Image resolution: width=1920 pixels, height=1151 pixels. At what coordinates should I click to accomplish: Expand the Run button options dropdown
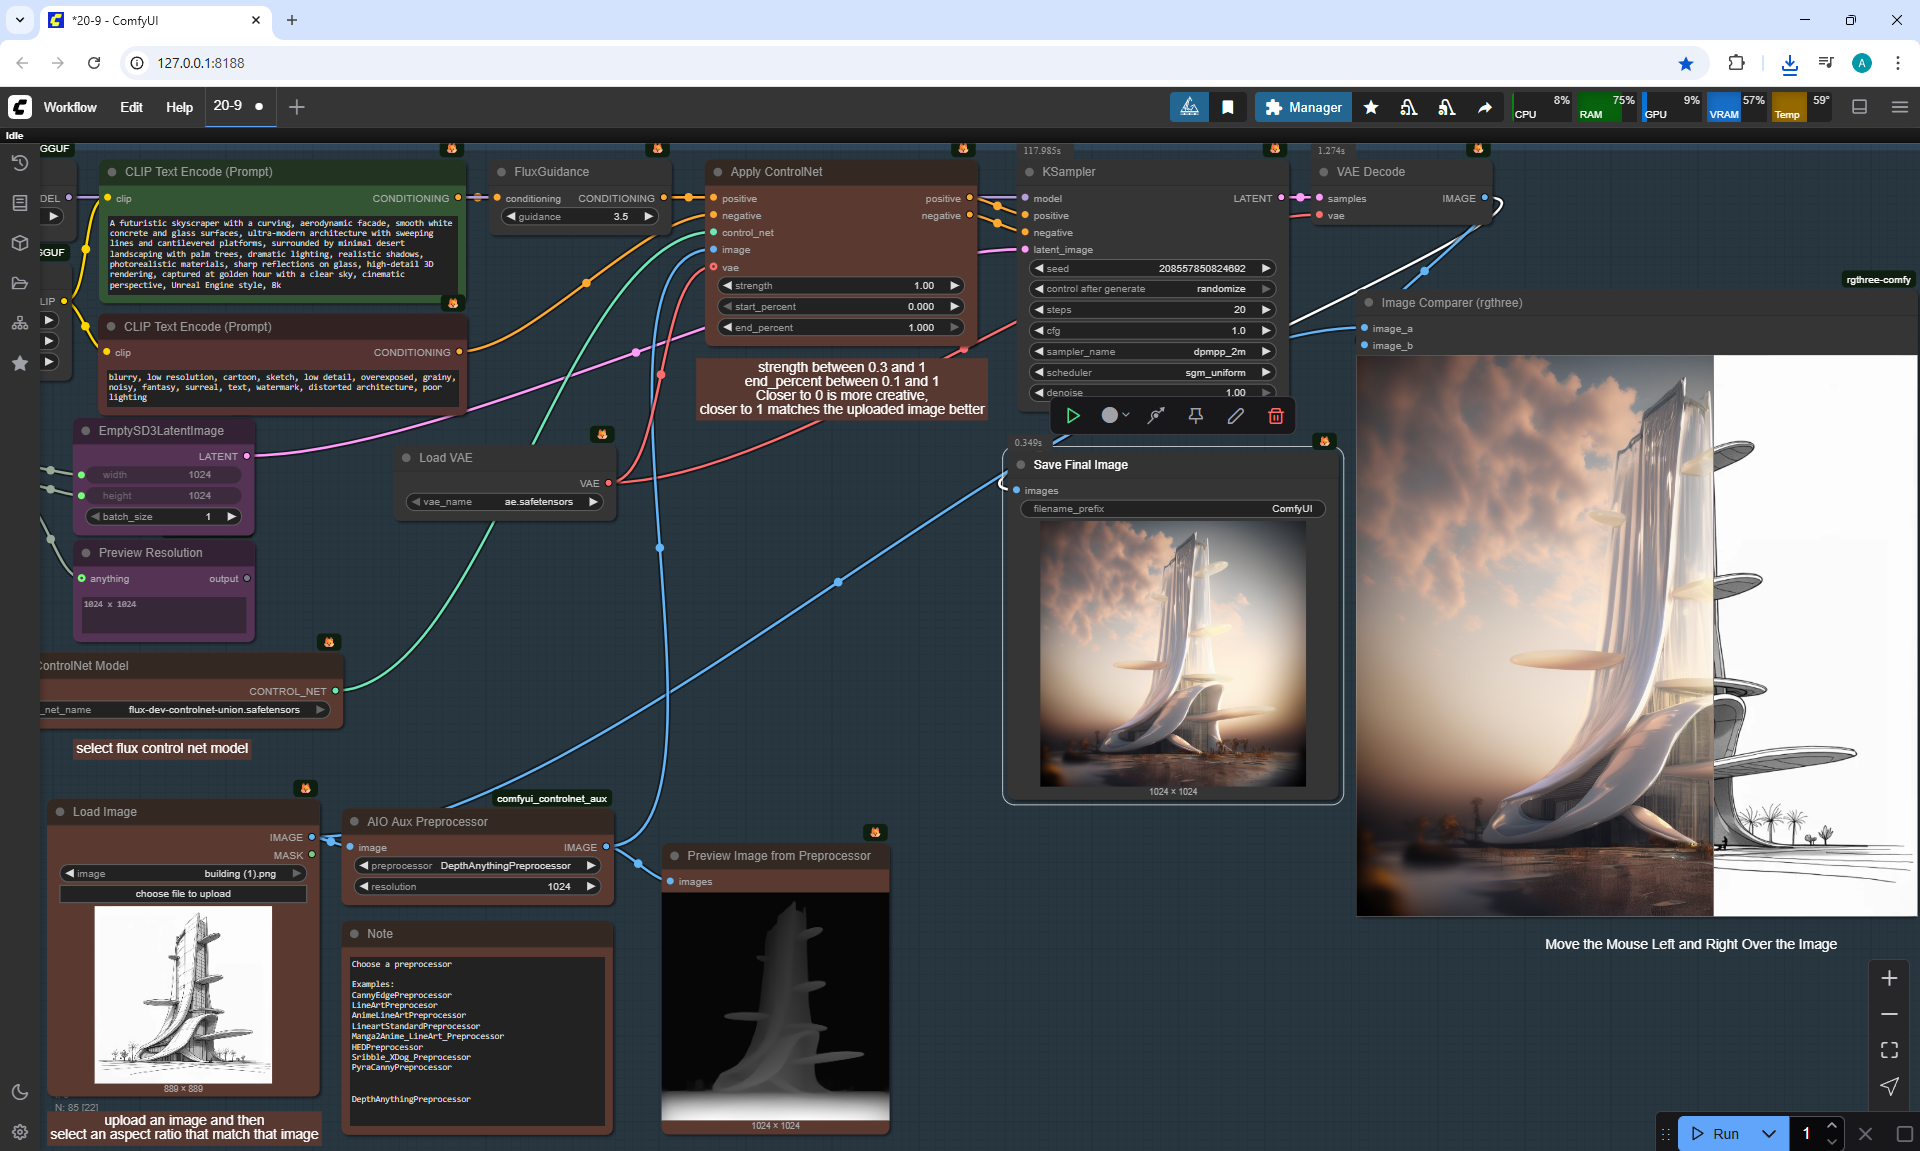1768,1134
